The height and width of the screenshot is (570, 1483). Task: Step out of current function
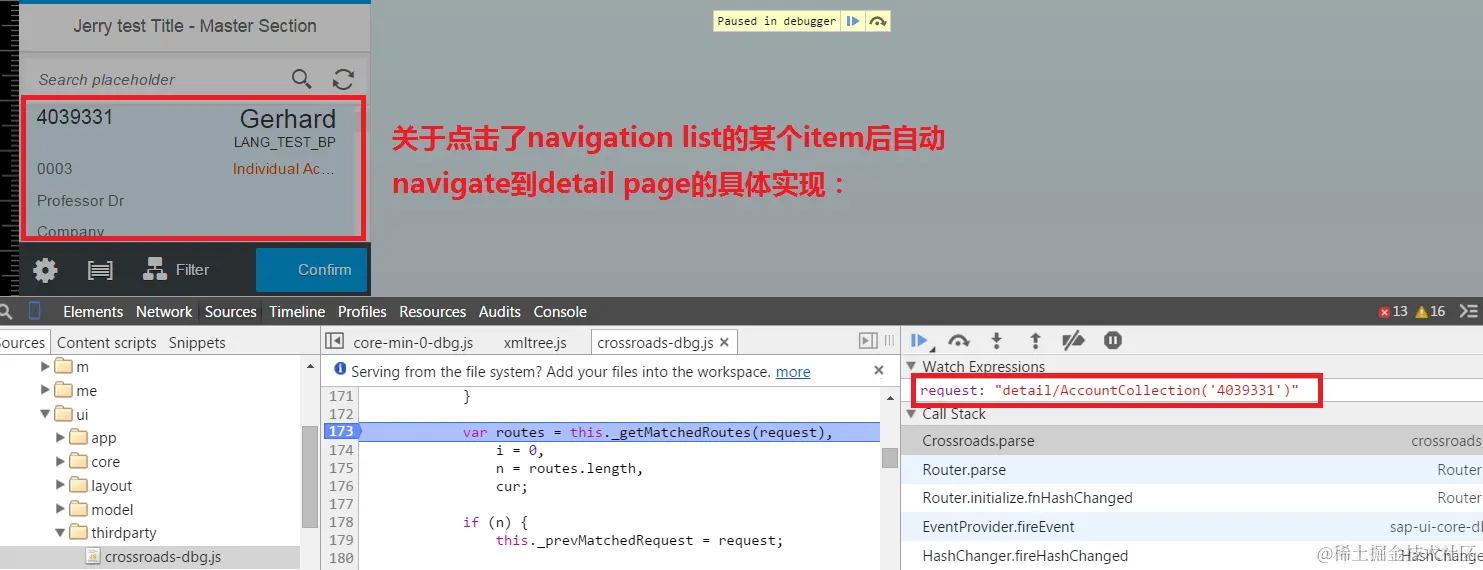(x=1035, y=341)
